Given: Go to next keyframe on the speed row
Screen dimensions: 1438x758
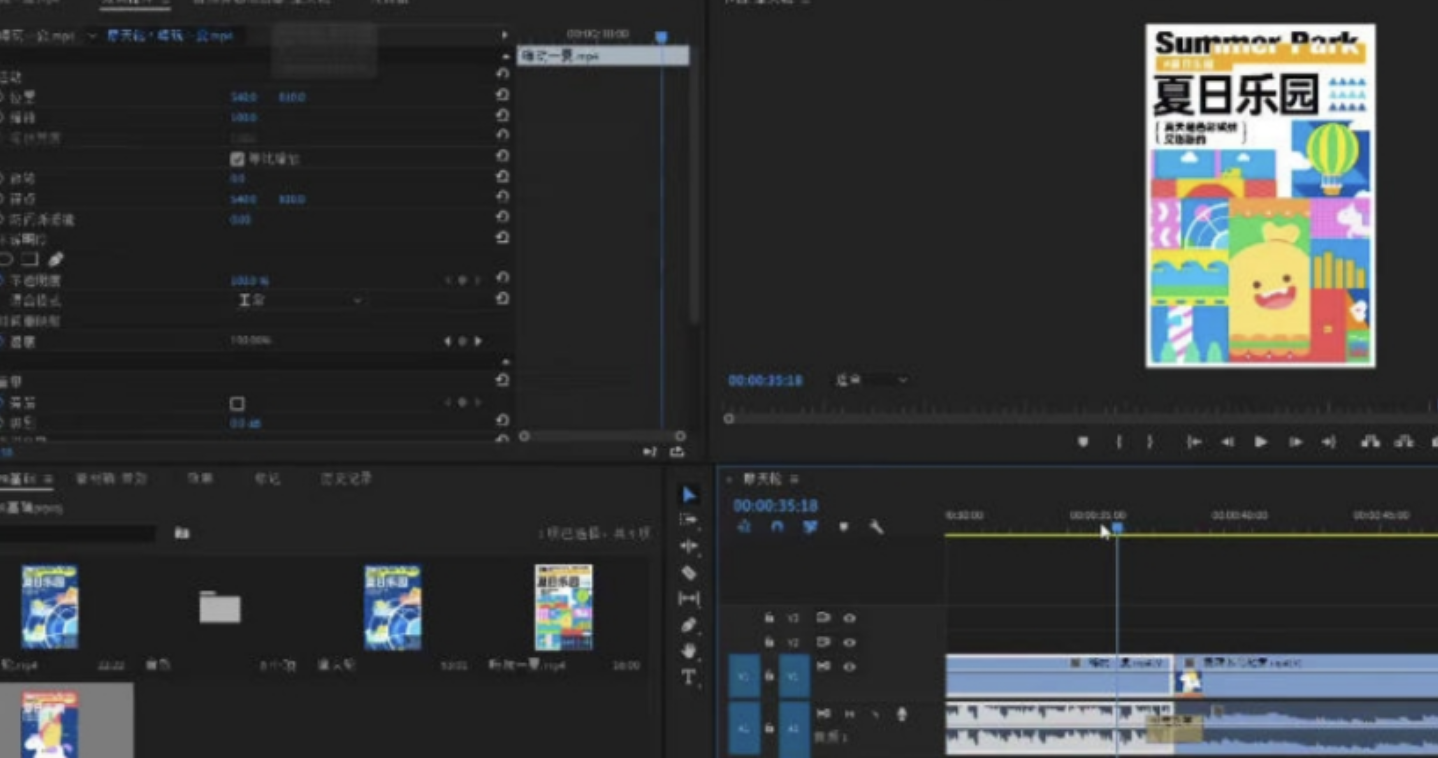Looking at the screenshot, I should point(478,341).
